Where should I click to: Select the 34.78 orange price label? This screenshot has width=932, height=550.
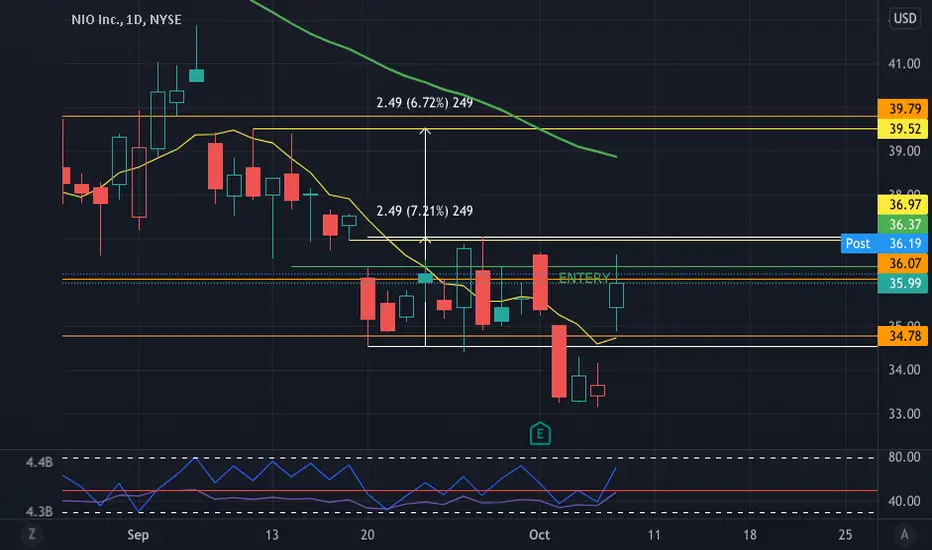pyautogui.click(x=903, y=336)
